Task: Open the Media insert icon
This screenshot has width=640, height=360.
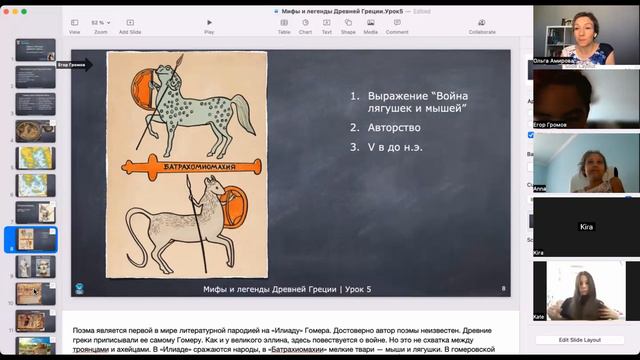Action: [x=371, y=23]
